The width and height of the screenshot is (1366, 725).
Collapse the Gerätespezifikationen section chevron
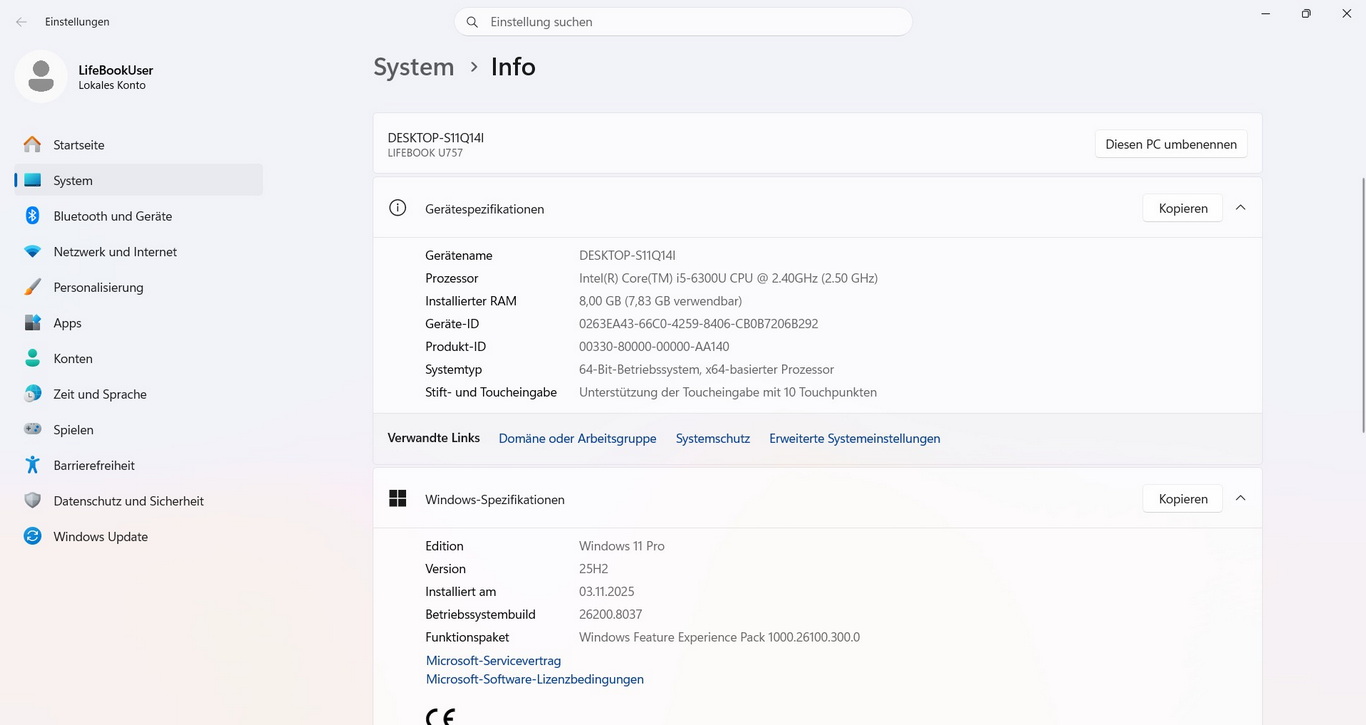click(1240, 208)
